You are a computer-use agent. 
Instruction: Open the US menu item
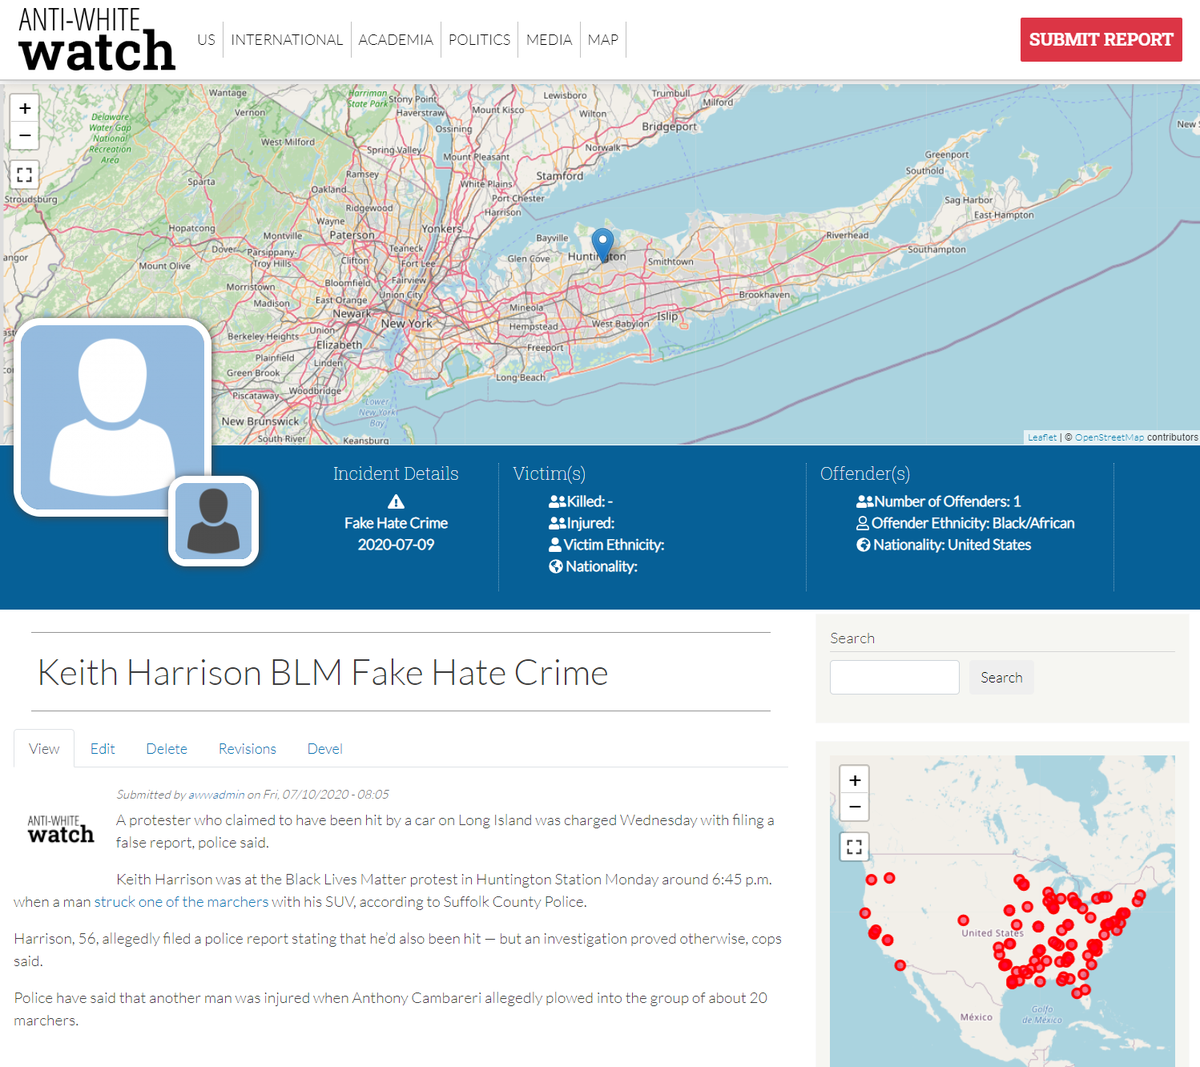[206, 40]
